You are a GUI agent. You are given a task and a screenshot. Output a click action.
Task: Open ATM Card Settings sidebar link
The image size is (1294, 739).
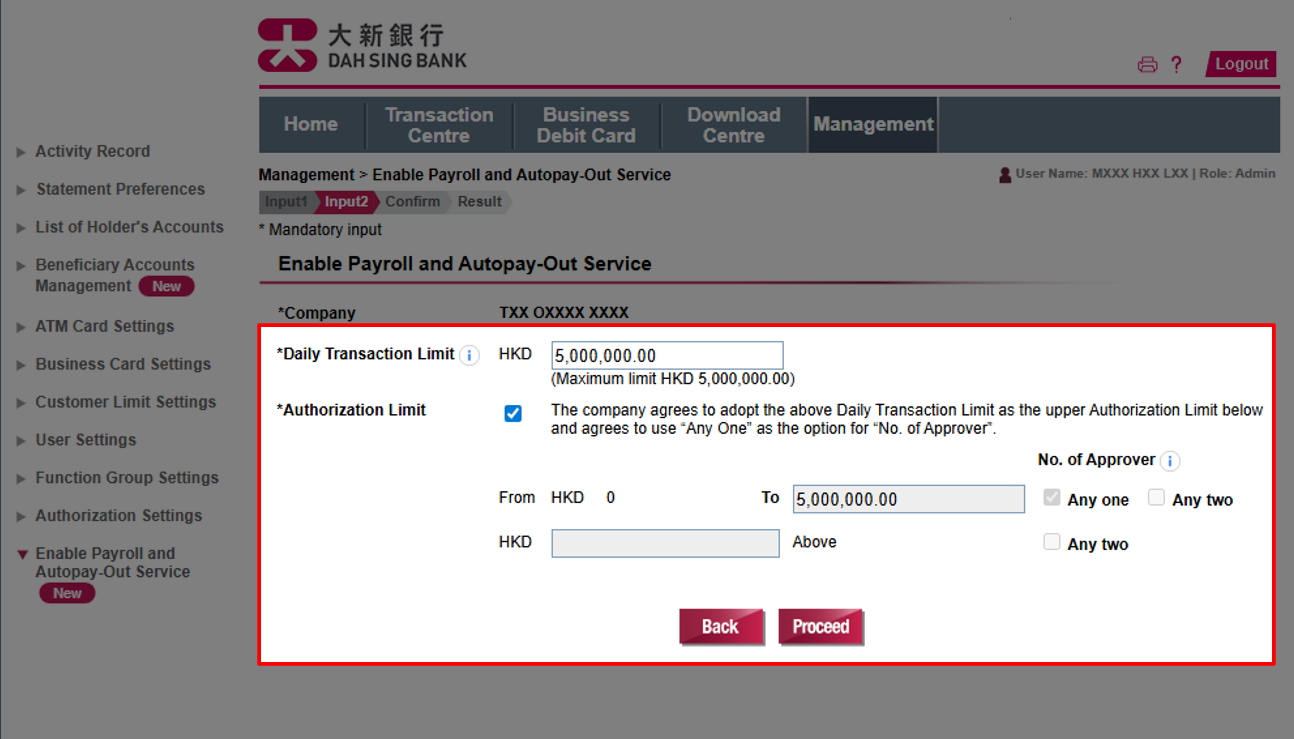click(105, 326)
